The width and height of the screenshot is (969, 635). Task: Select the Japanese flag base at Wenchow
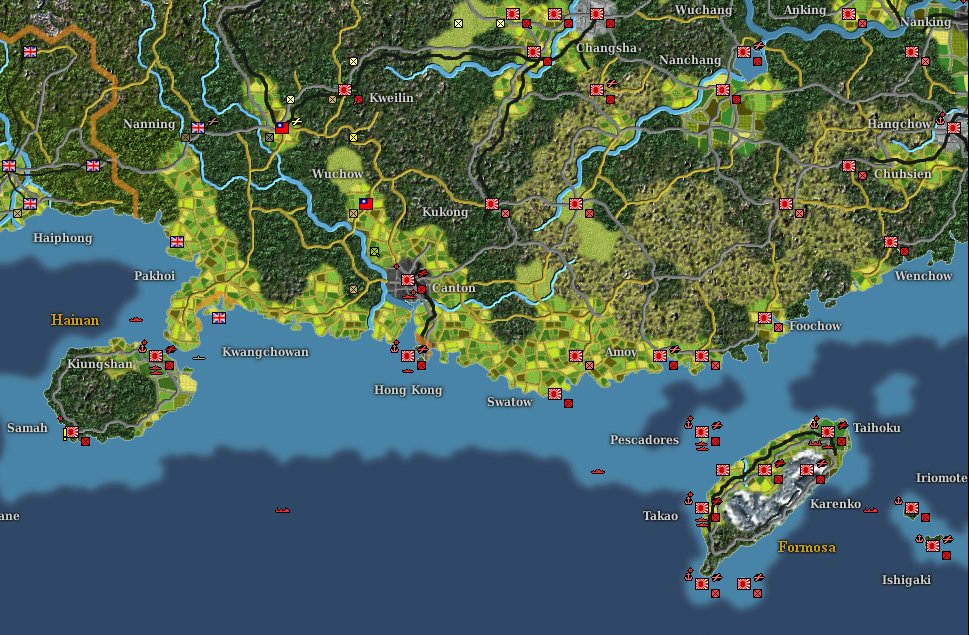click(891, 242)
